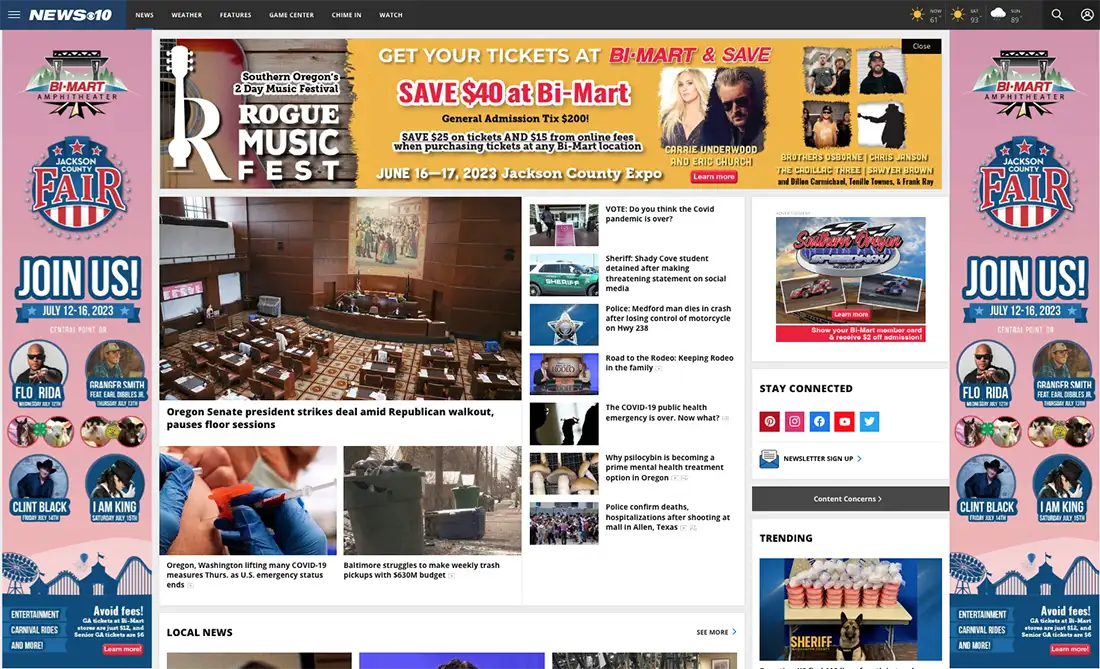
Task: Open VOTE Covid pandemic over headline
Action: [x=659, y=214]
